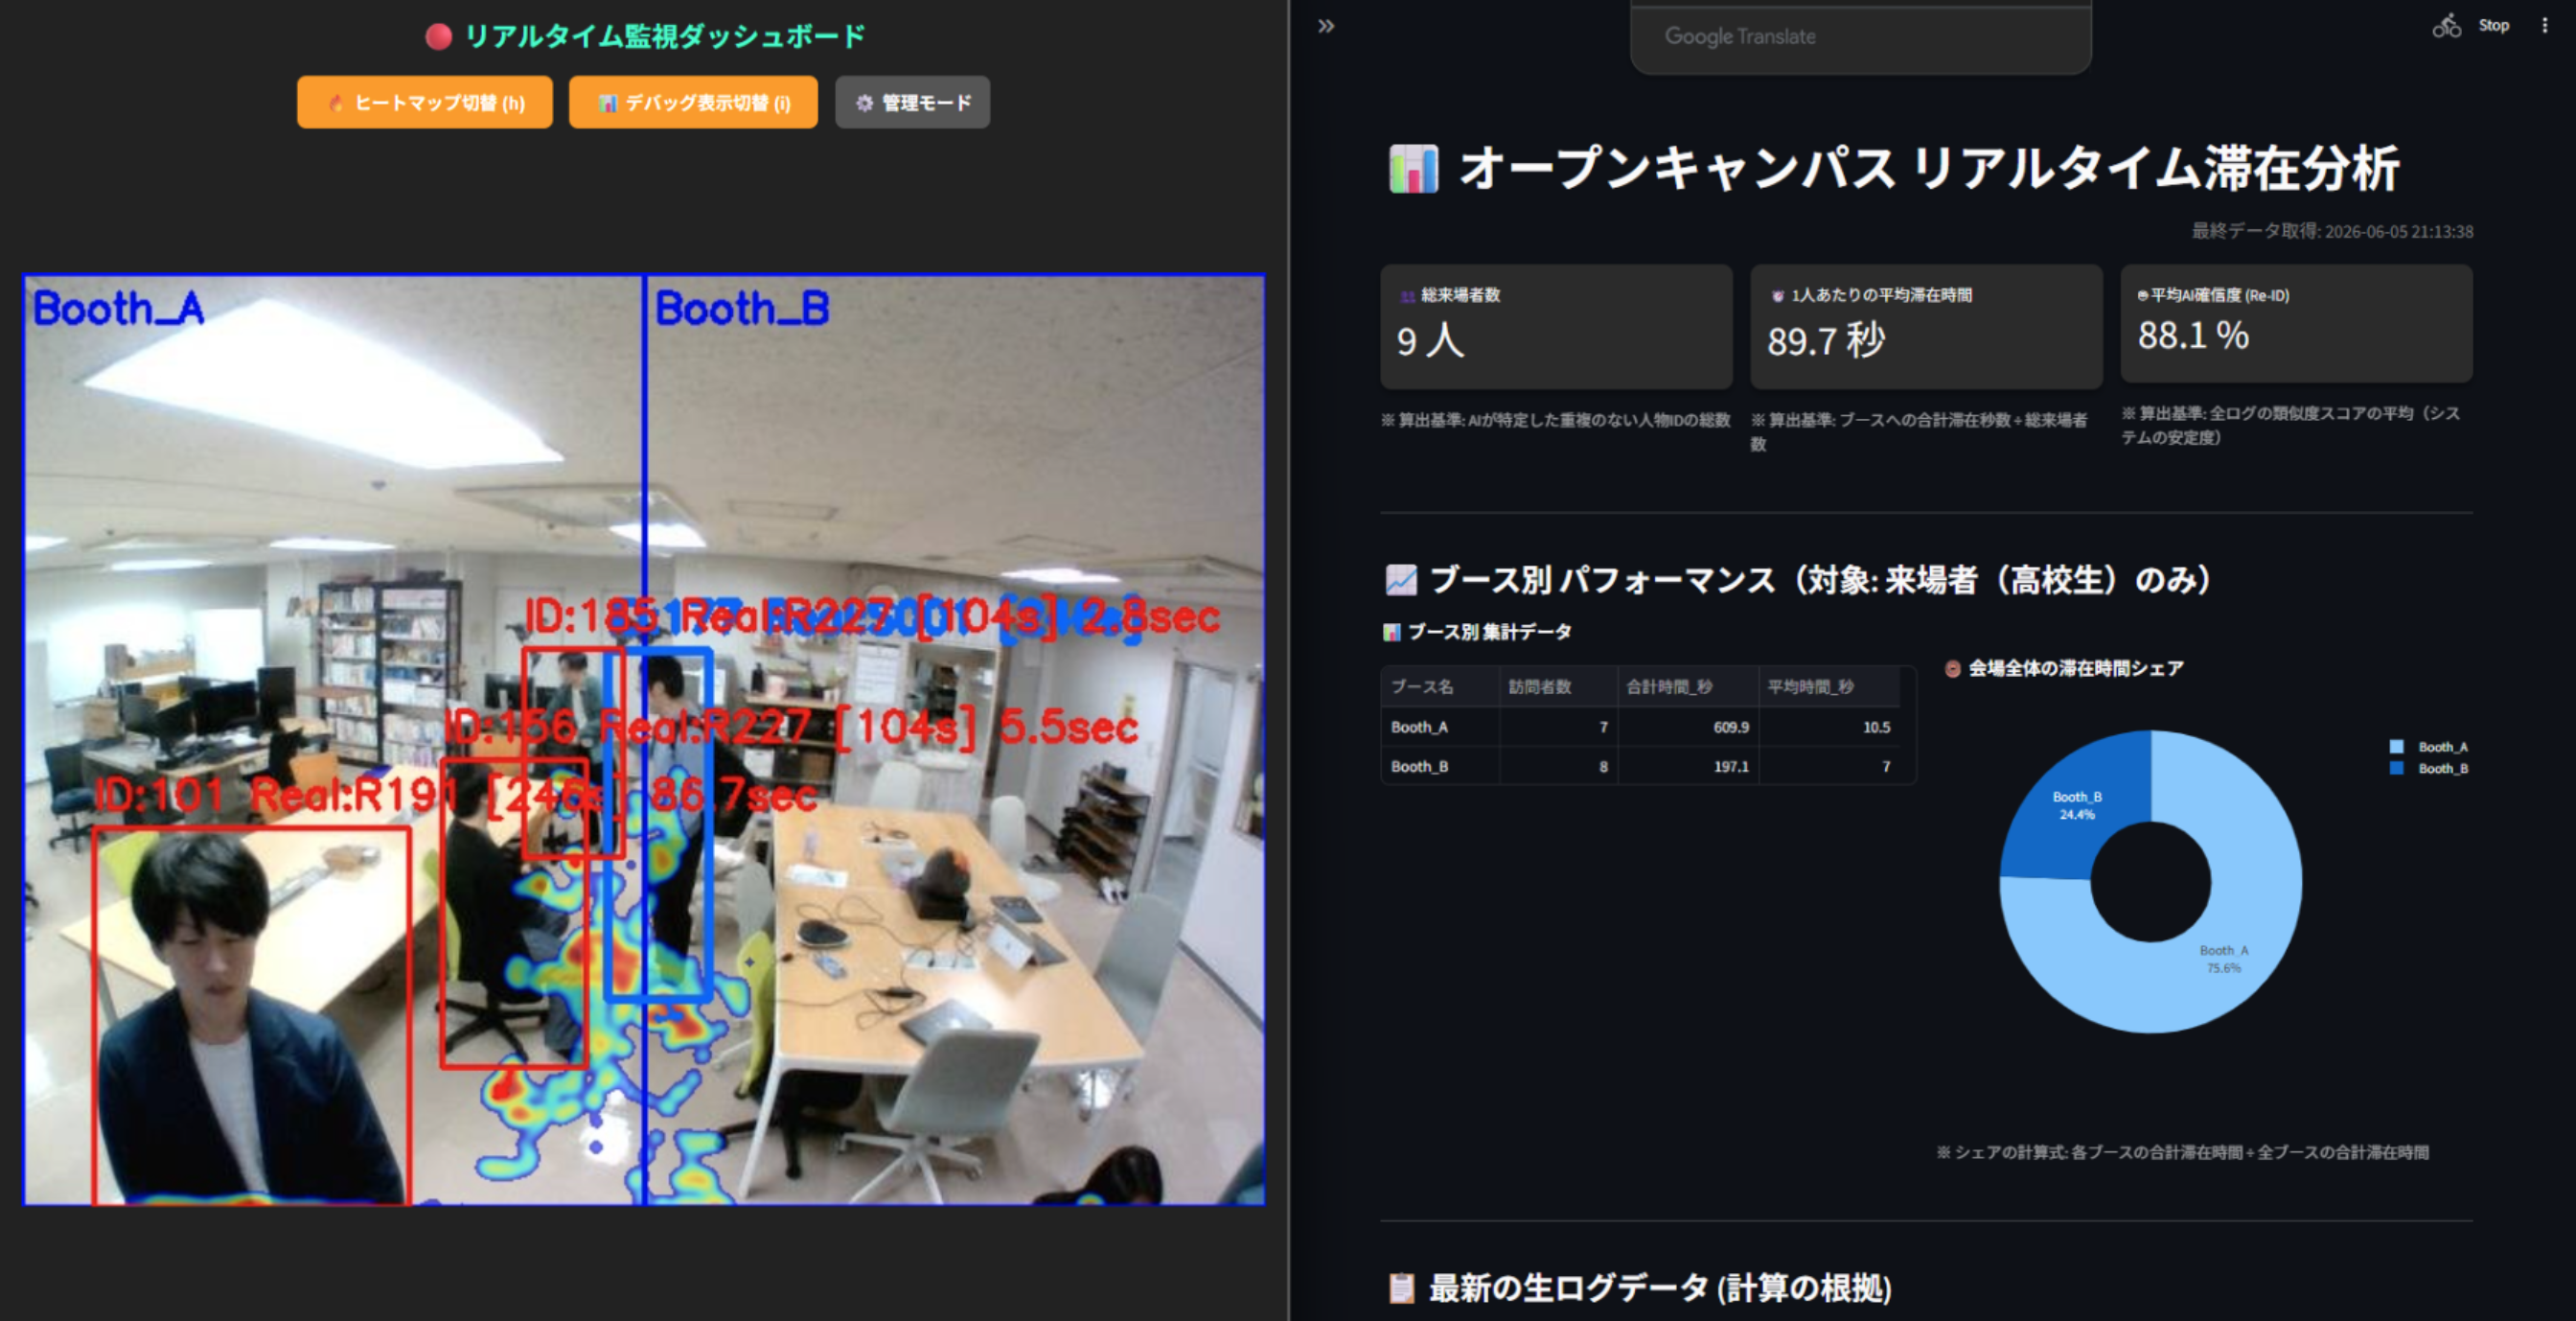
Task: Click the average stay value 89.7 秒
Action: 1825,341
